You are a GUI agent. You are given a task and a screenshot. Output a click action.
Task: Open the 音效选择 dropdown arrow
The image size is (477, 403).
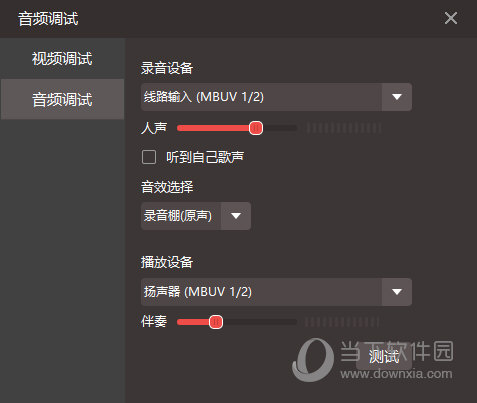click(236, 216)
